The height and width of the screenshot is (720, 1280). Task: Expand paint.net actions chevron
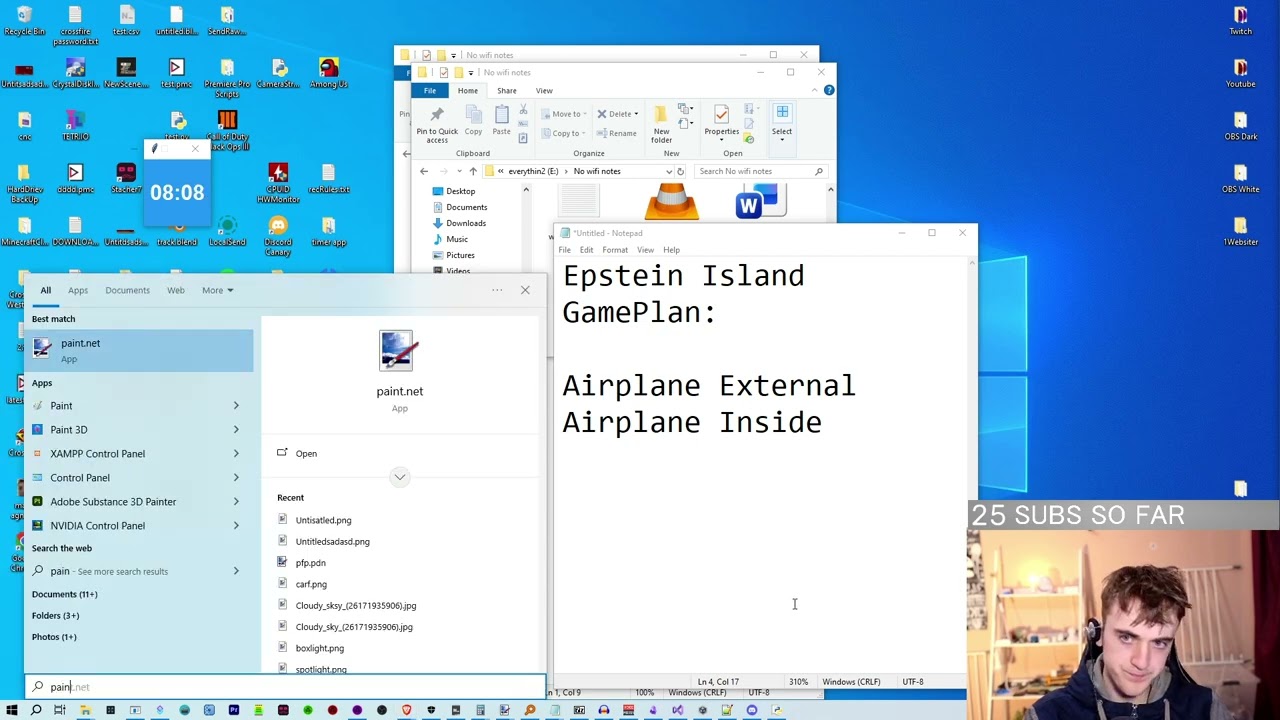pos(400,477)
